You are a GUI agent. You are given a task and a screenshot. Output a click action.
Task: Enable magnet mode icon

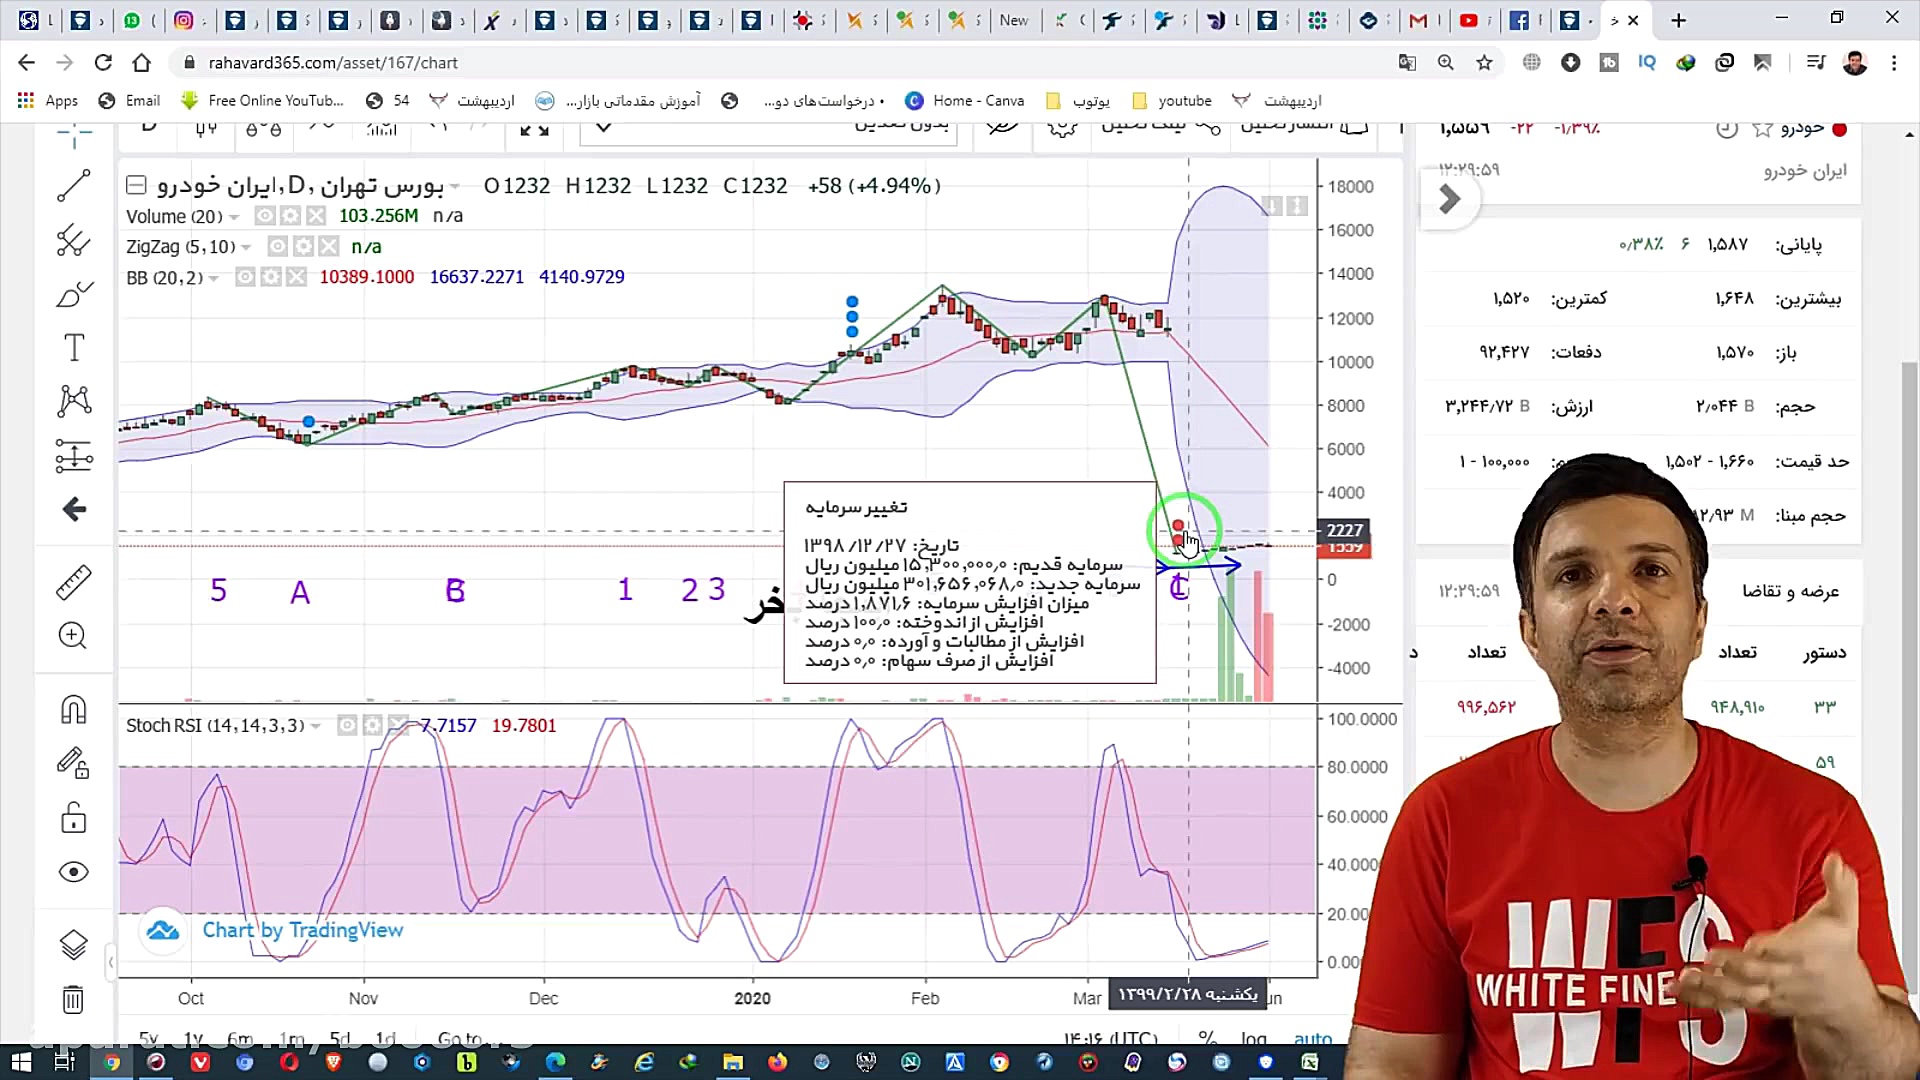73,710
